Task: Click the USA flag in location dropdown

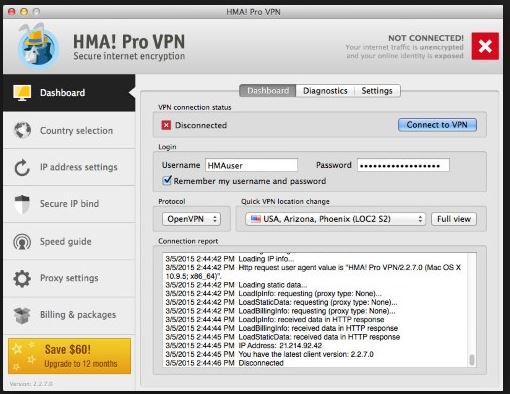Action: [256, 219]
